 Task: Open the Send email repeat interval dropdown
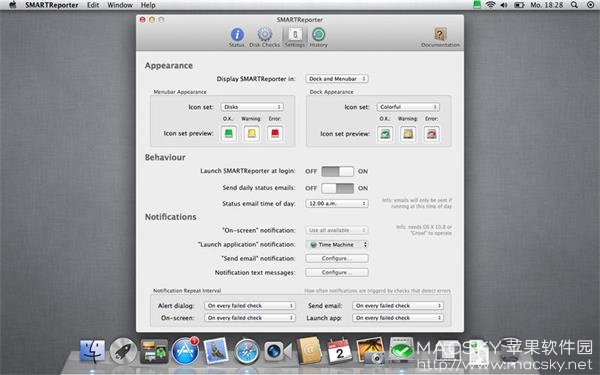click(x=398, y=306)
